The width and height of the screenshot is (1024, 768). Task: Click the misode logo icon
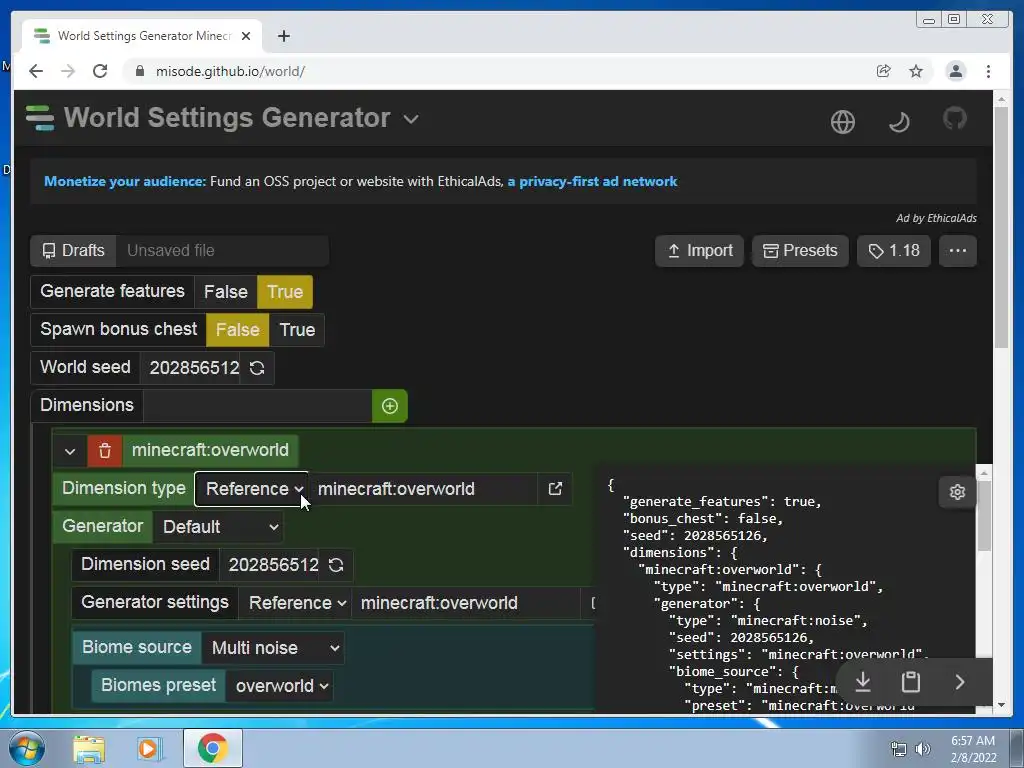click(40, 118)
